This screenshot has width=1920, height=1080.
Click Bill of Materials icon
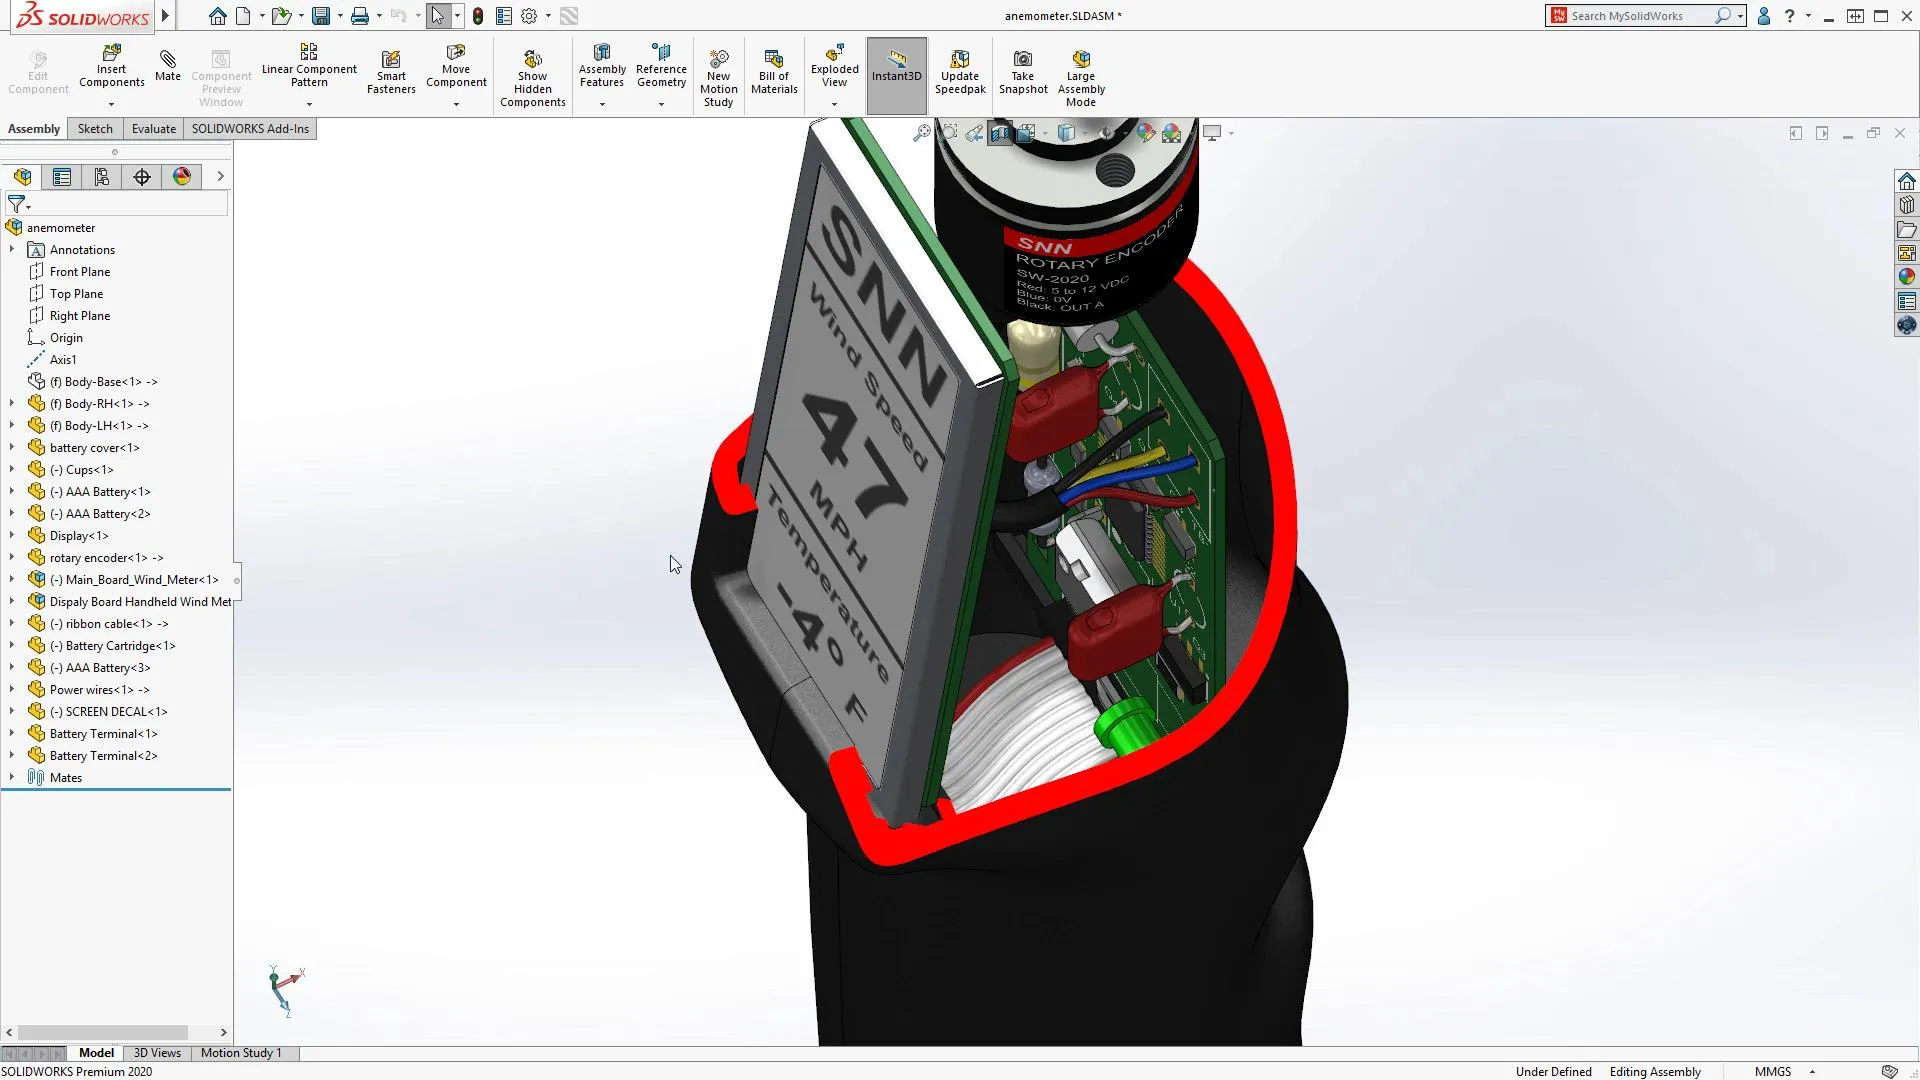pyautogui.click(x=774, y=72)
